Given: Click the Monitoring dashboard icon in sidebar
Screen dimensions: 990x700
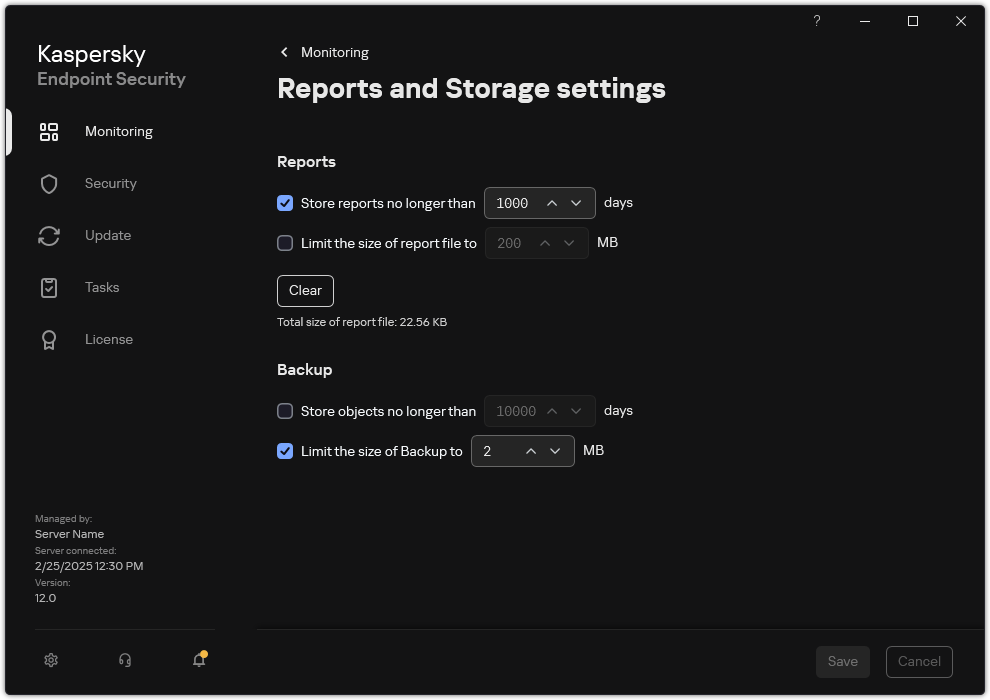Looking at the screenshot, I should (x=49, y=132).
